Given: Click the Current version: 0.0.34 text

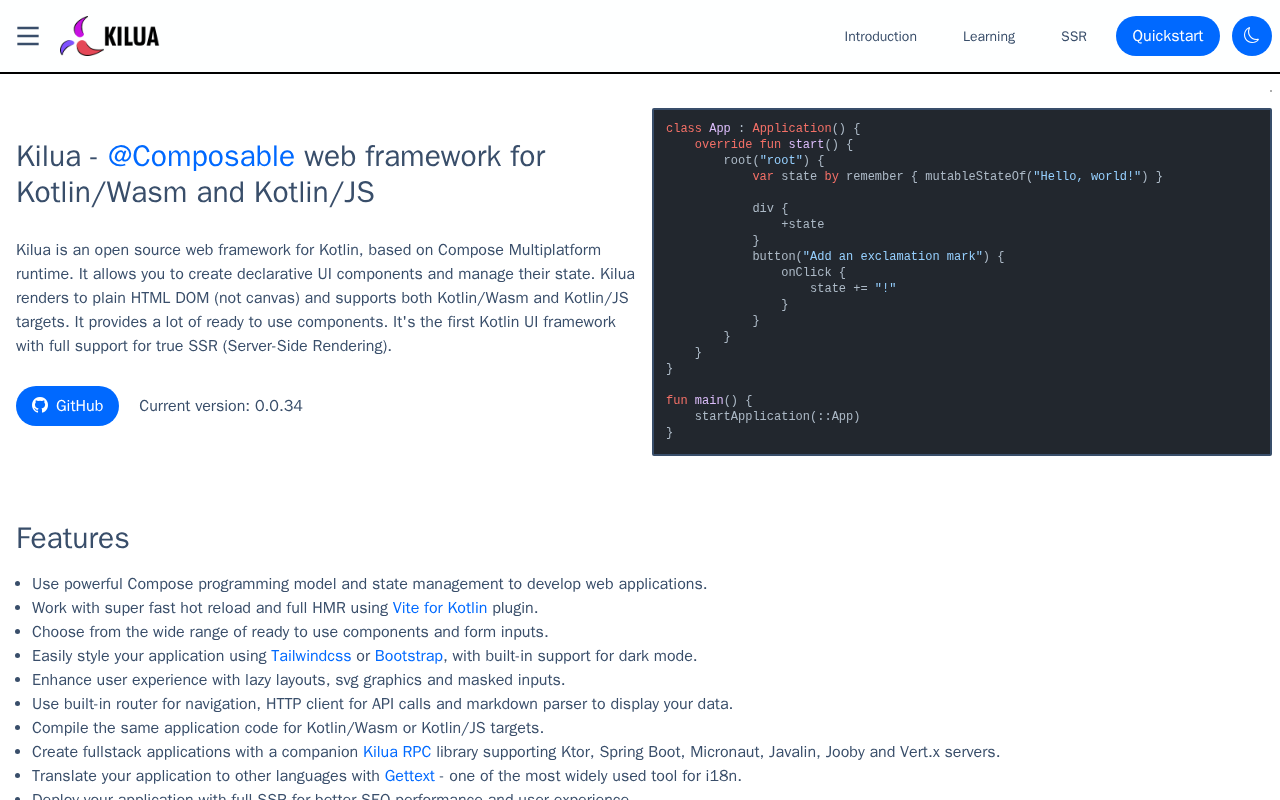Looking at the screenshot, I should point(221,406).
